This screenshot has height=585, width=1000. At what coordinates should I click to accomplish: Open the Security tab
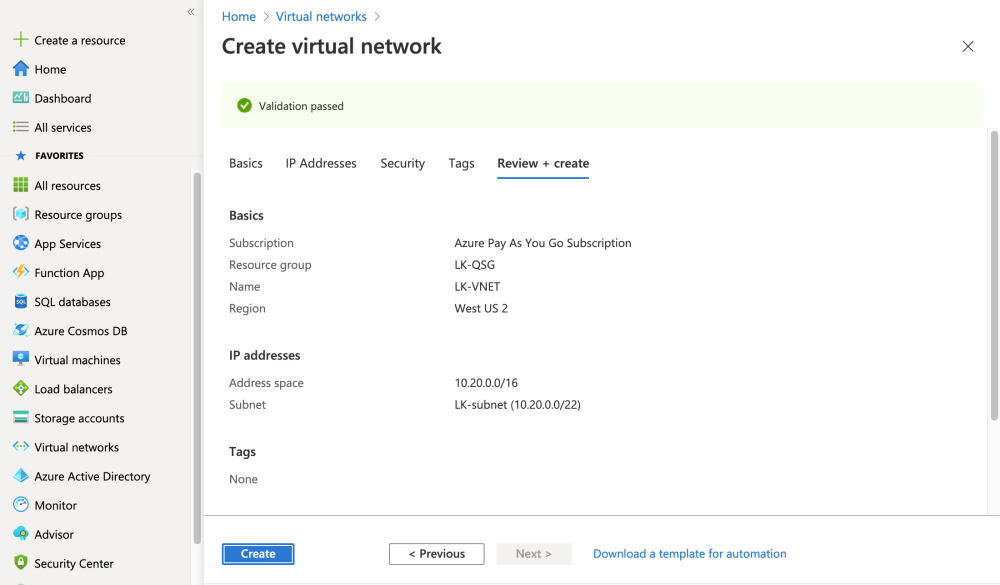402,163
